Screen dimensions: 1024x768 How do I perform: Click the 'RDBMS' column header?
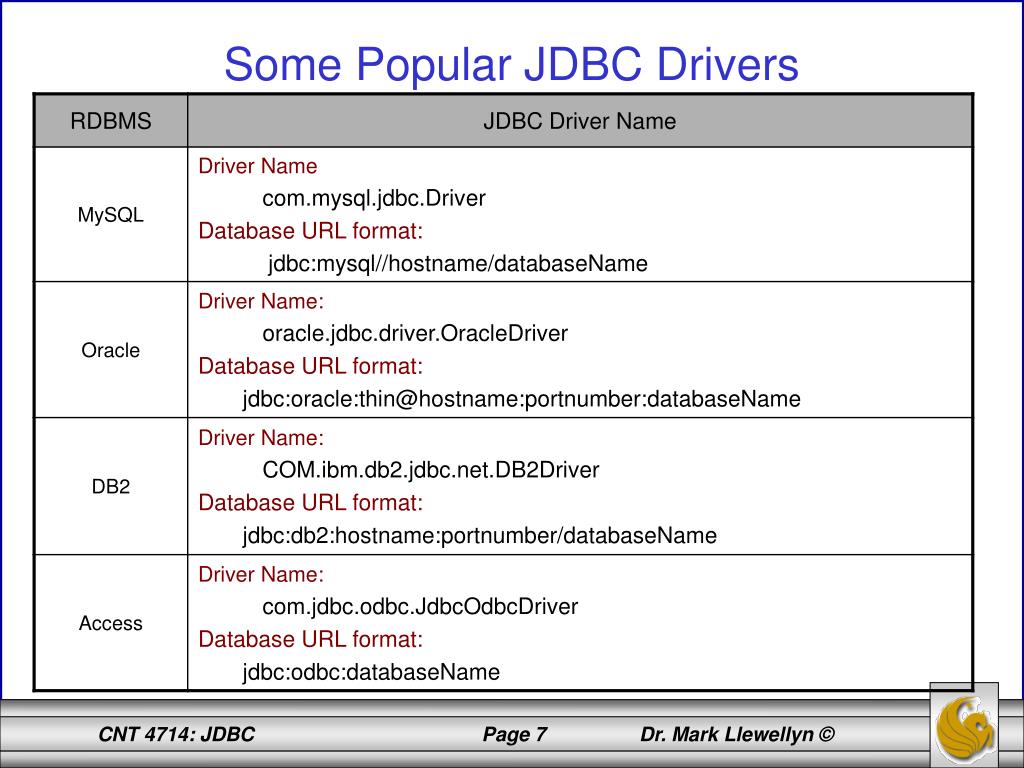(x=111, y=121)
